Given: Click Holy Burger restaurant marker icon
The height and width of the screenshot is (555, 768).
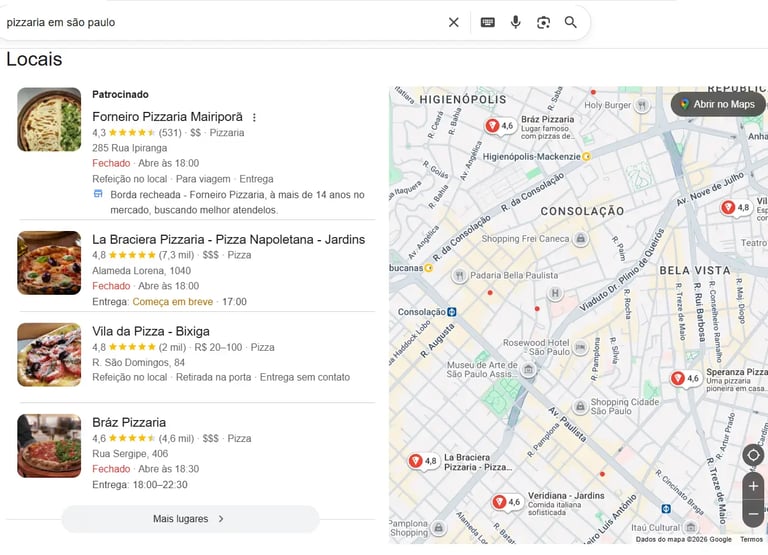Looking at the screenshot, I should point(642,105).
